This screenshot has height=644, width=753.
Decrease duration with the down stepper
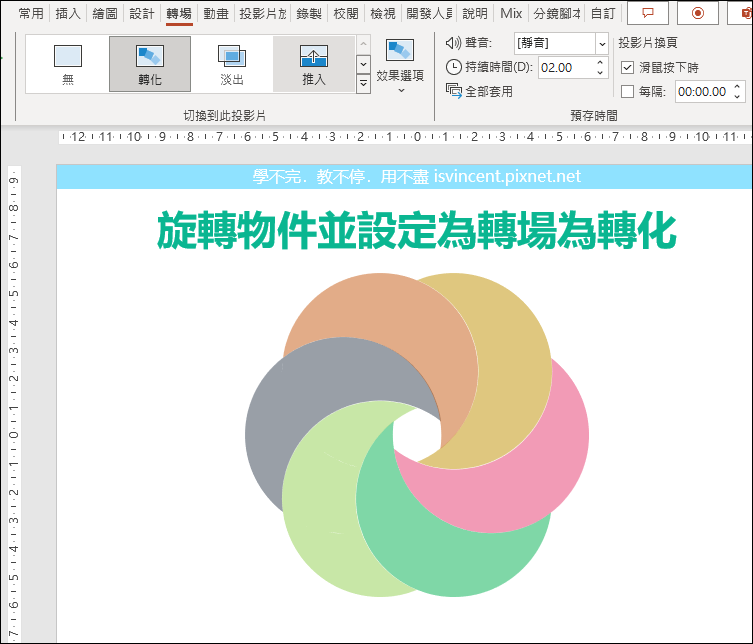pyautogui.click(x=600, y=73)
